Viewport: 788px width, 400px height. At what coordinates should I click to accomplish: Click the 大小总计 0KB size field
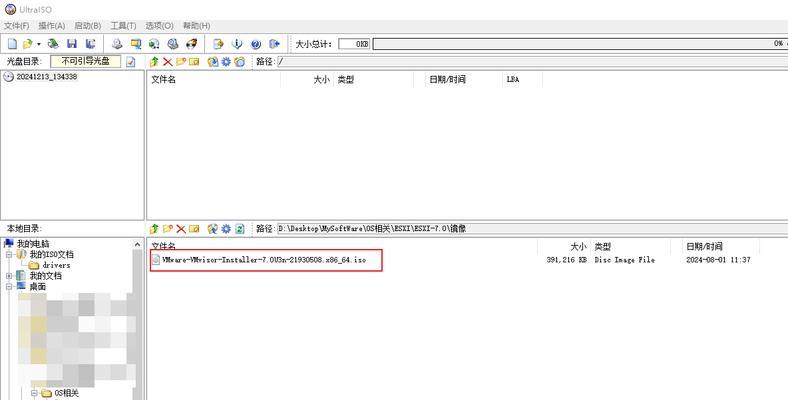point(354,44)
